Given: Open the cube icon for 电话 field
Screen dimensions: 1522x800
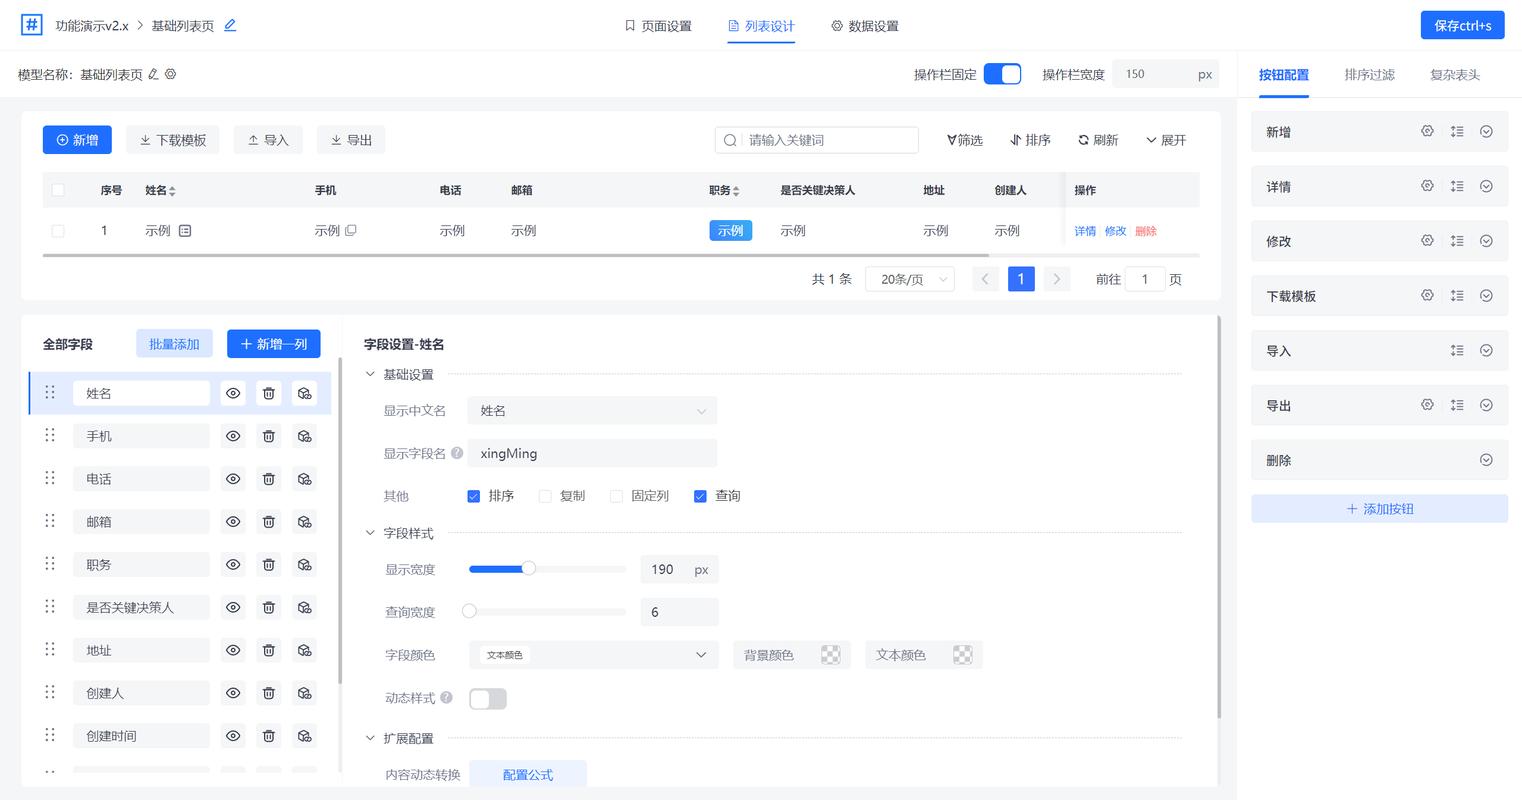Looking at the screenshot, I should [305, 479].
